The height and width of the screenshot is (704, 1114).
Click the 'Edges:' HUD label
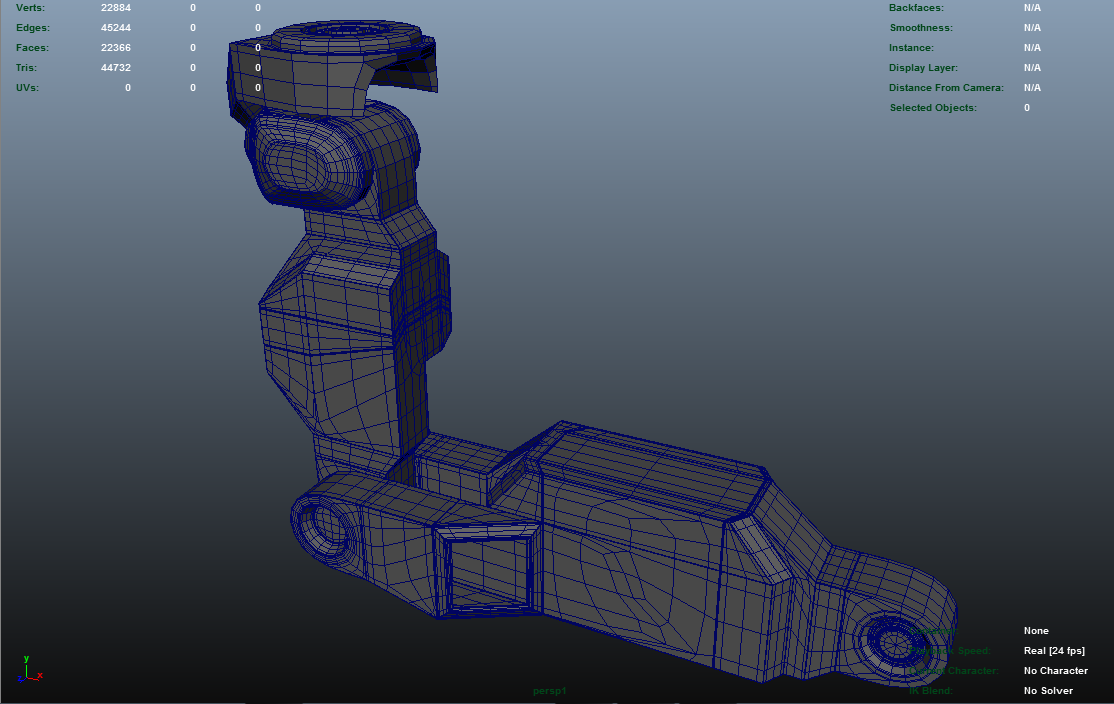click(33, 28)
